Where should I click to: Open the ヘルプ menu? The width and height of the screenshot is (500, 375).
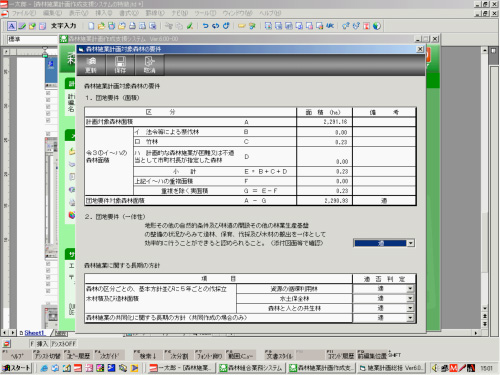pos(270,13)
